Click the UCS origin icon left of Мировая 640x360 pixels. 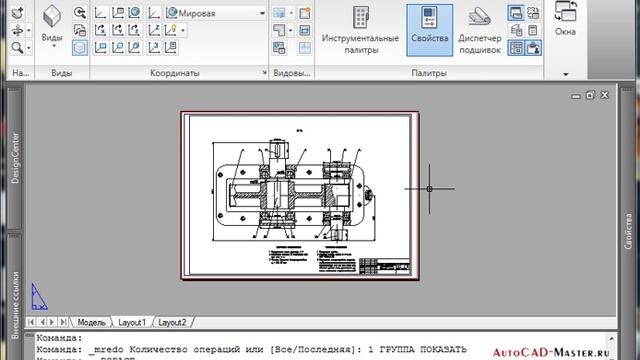pos(154,13)
